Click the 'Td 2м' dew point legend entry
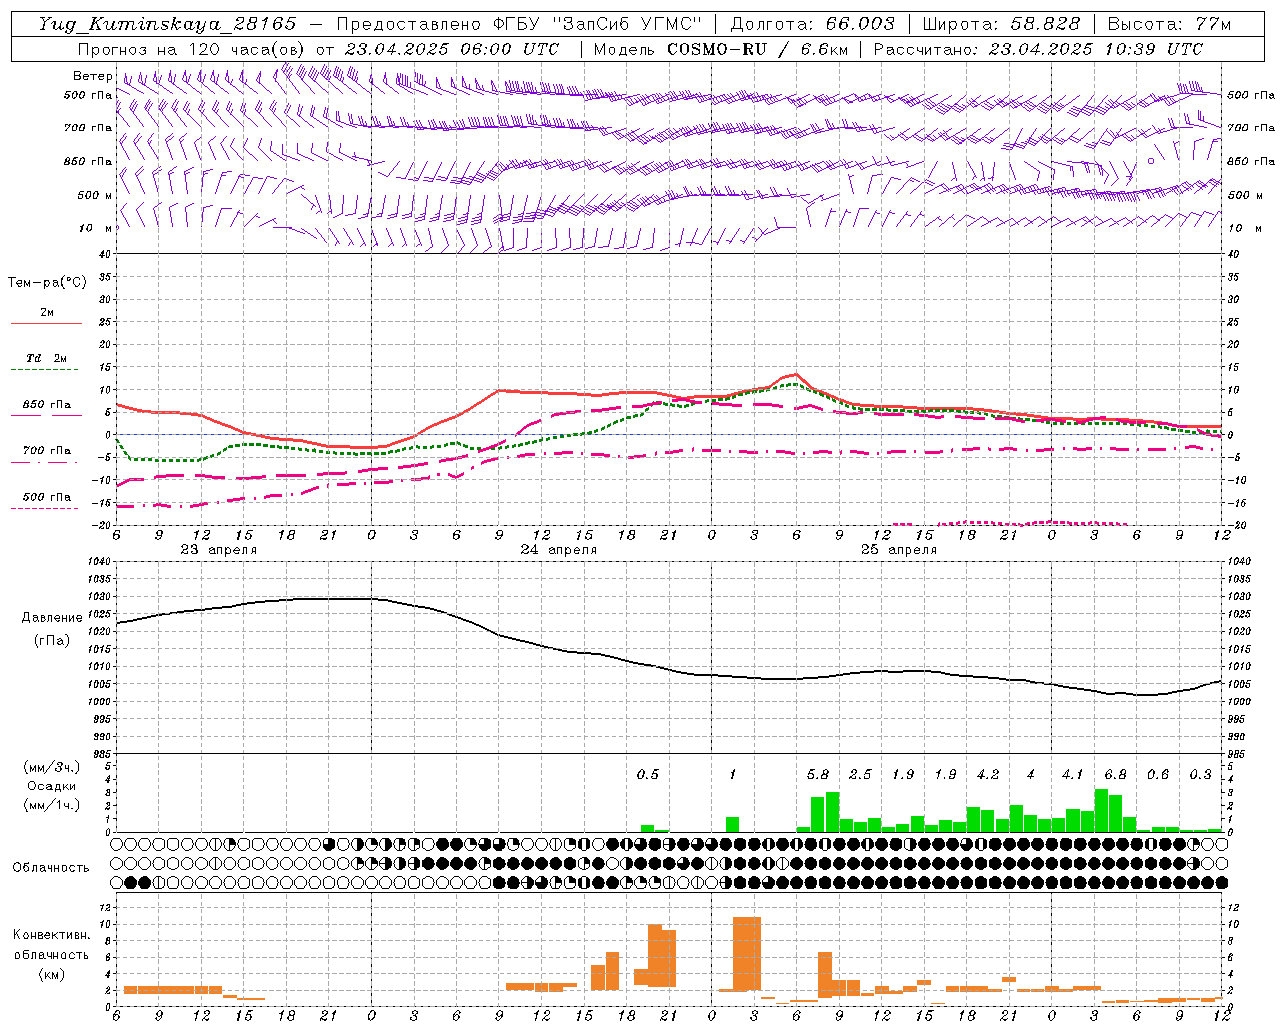The width and height of the screenshot is (1280, 1024). [x=46, y=358]
